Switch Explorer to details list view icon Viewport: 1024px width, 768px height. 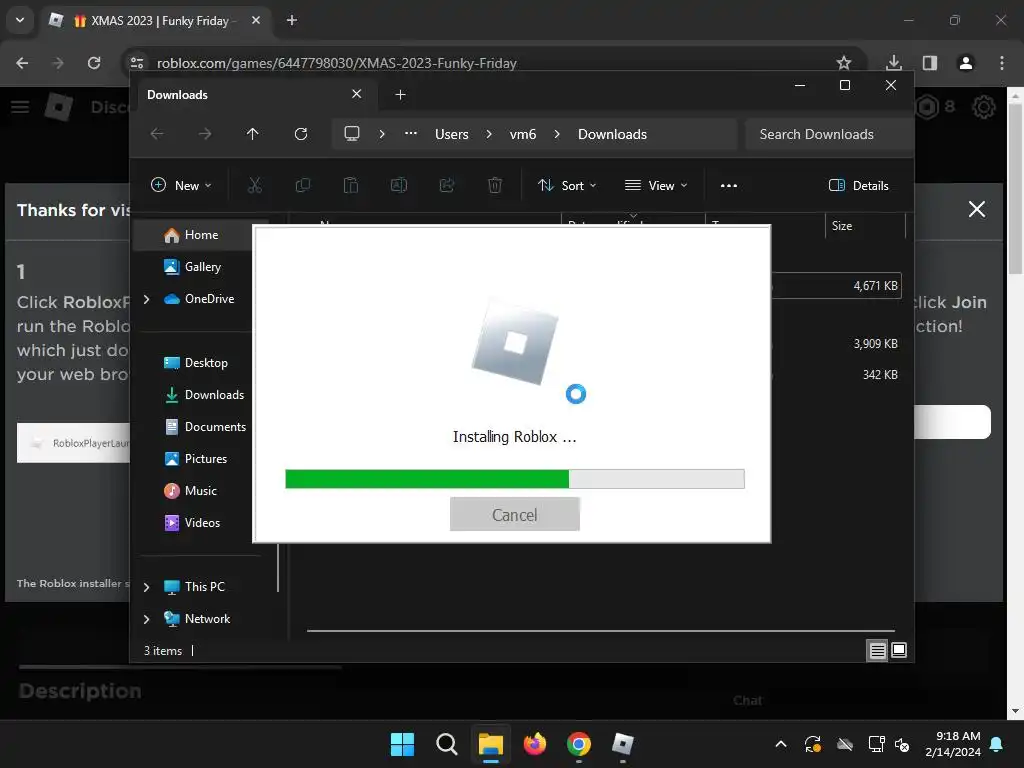click(878, 650)
